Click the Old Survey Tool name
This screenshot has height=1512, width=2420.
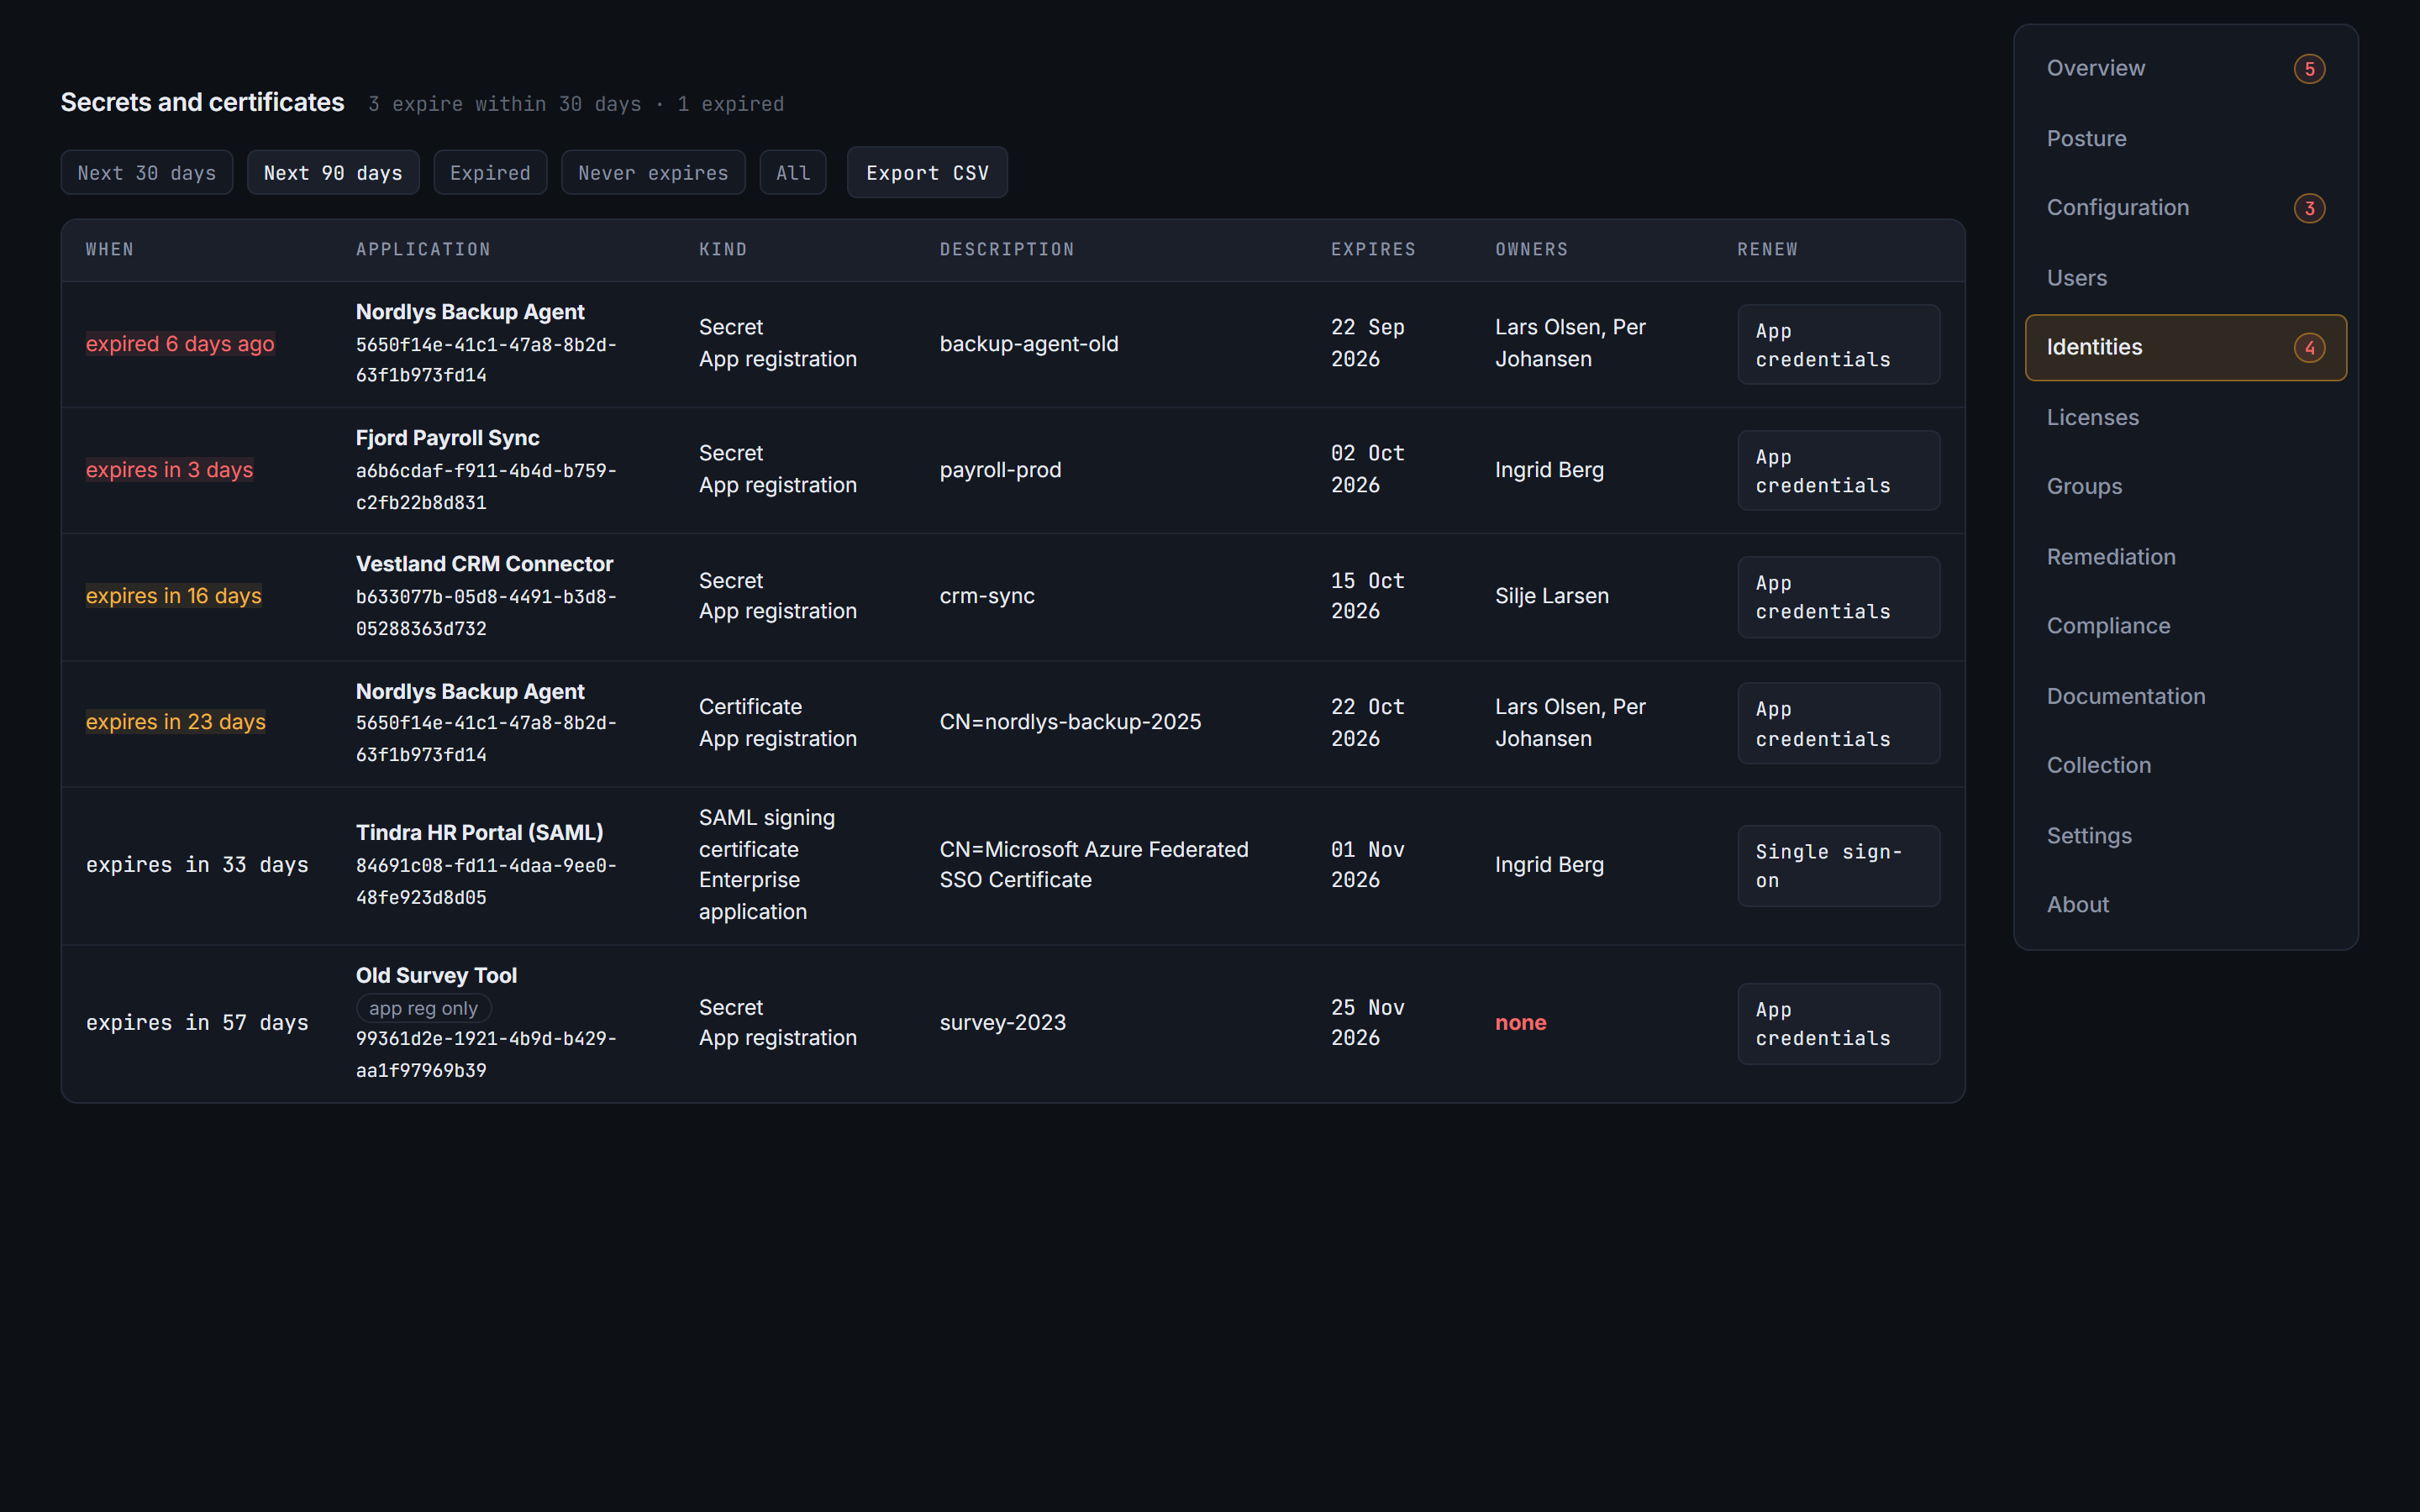tap(436, 975)
